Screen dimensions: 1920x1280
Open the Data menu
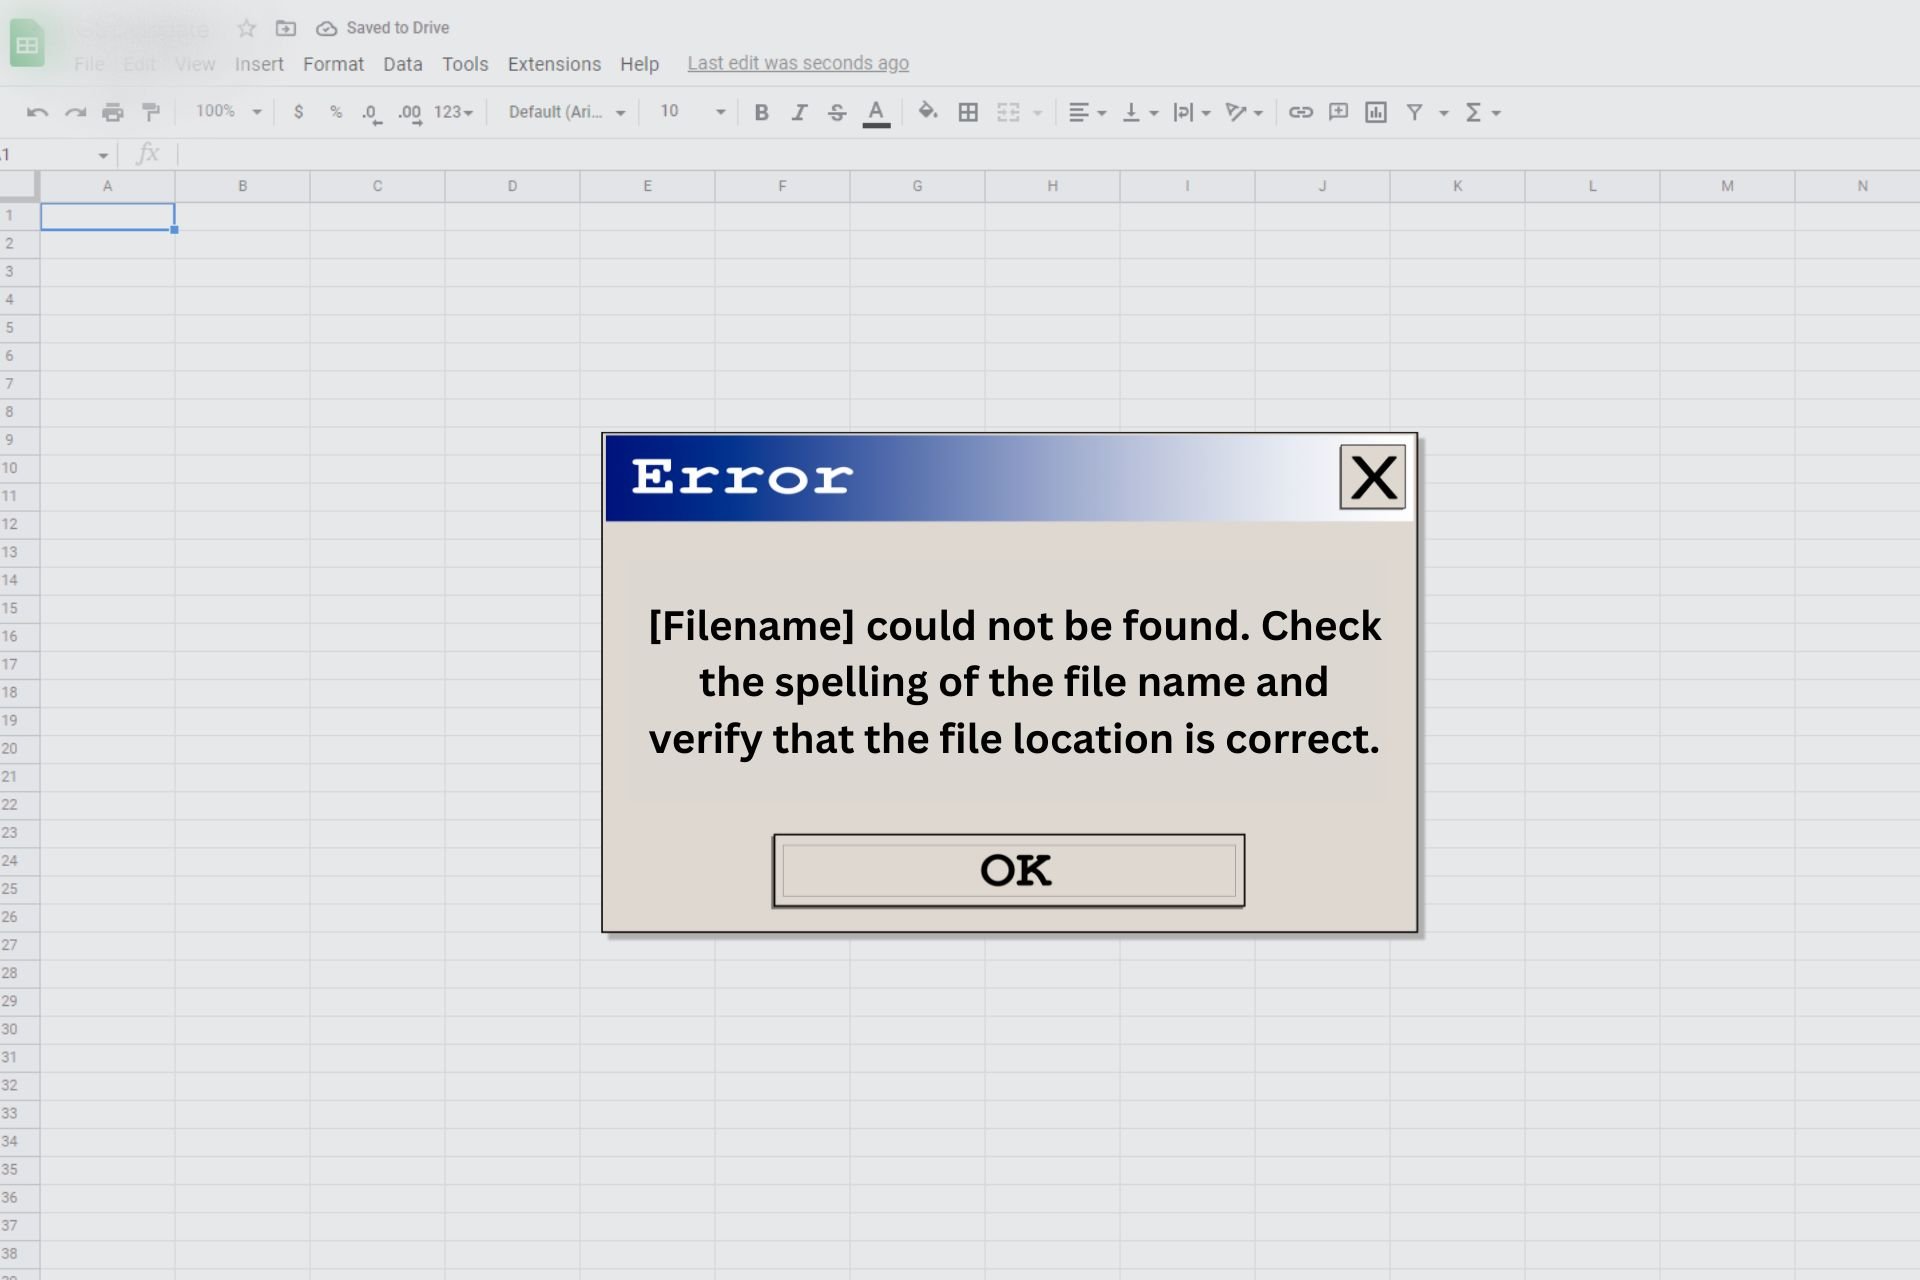coord(402,64)
